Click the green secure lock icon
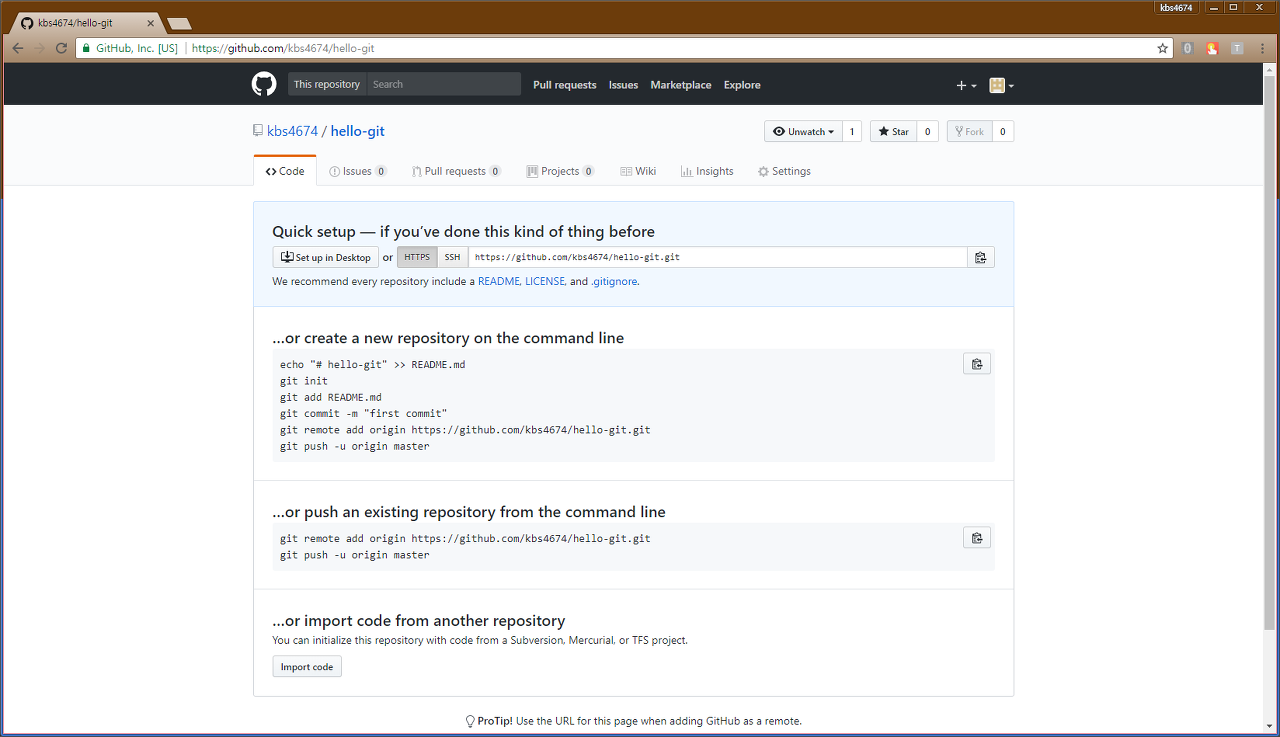The image size is (1280, 737). pos(87,48)
